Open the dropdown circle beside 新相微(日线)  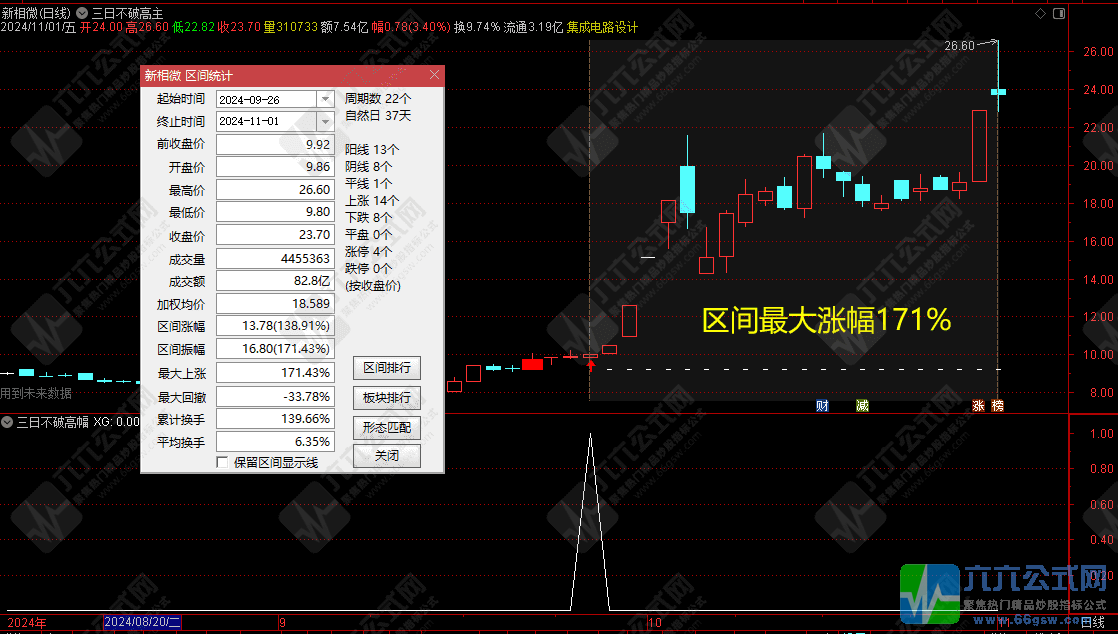82,14
